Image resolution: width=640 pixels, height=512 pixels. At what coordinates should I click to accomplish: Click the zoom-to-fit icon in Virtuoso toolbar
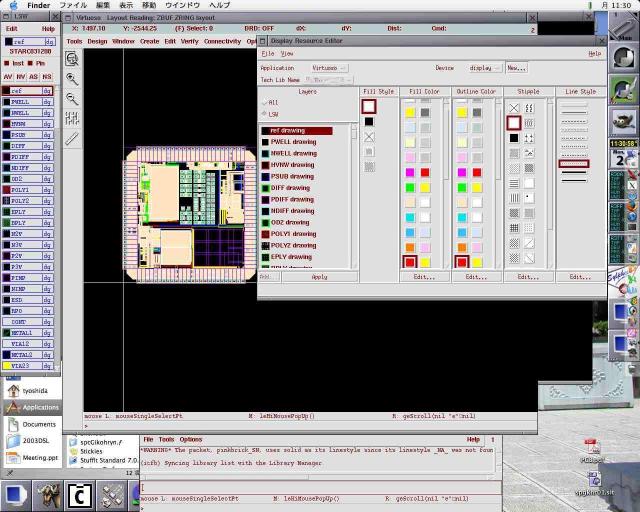click(72, 59)
